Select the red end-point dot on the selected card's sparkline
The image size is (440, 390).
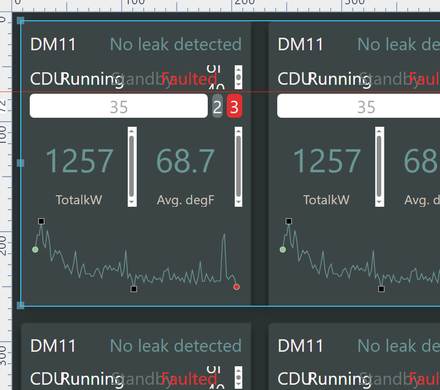[236, 287]
